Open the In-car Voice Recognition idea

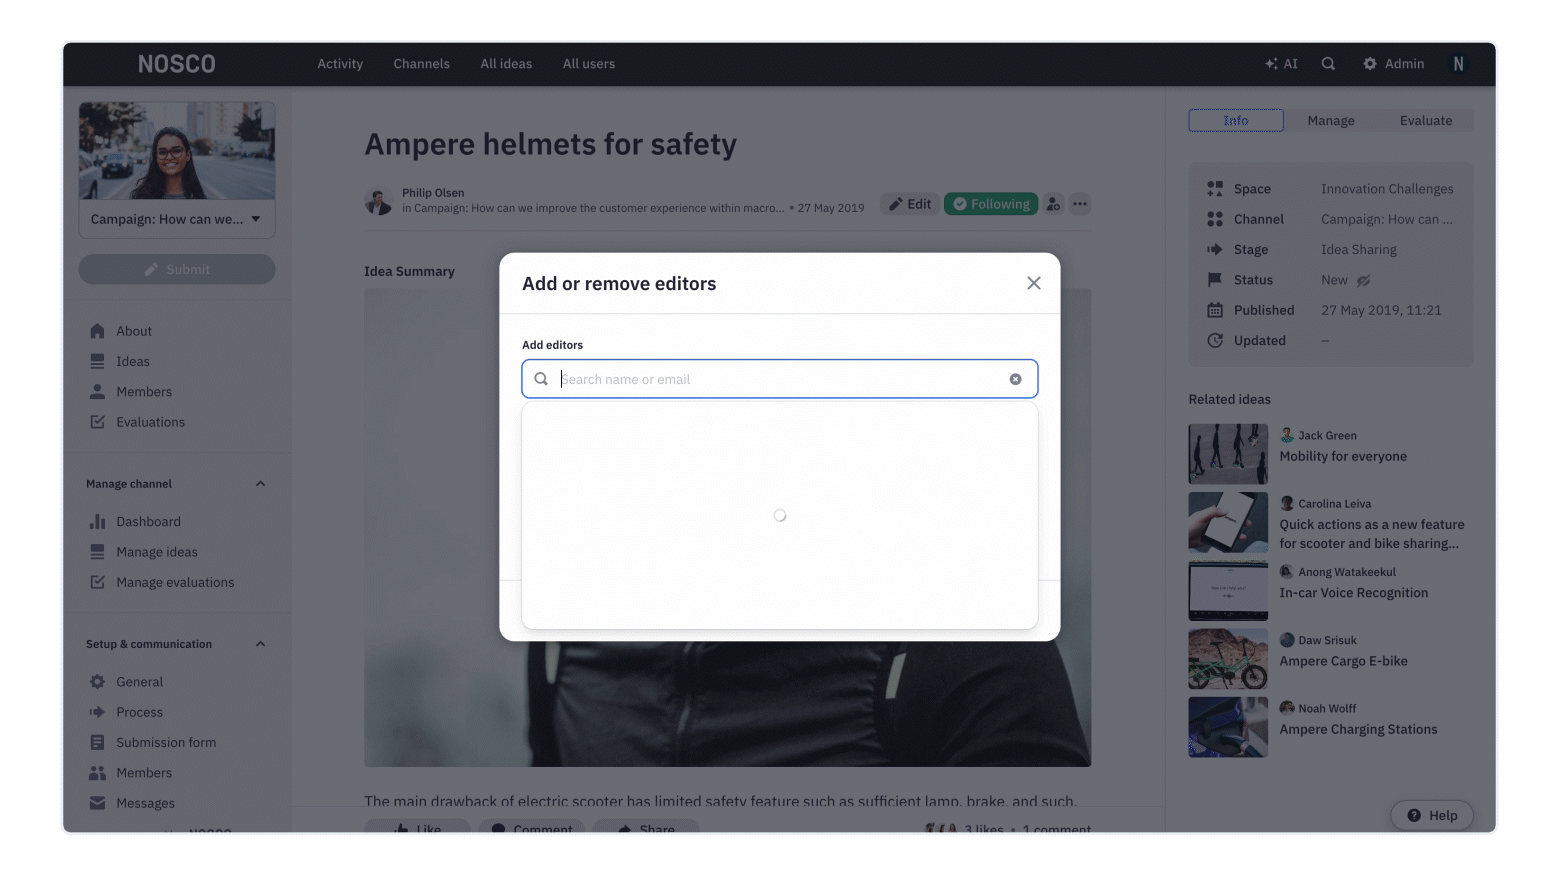1354,593
